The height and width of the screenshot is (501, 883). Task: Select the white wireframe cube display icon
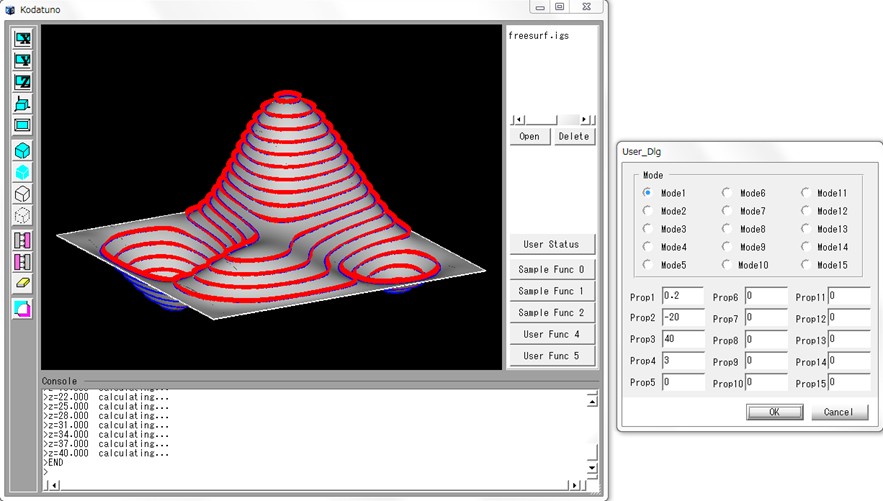[22, 194]
